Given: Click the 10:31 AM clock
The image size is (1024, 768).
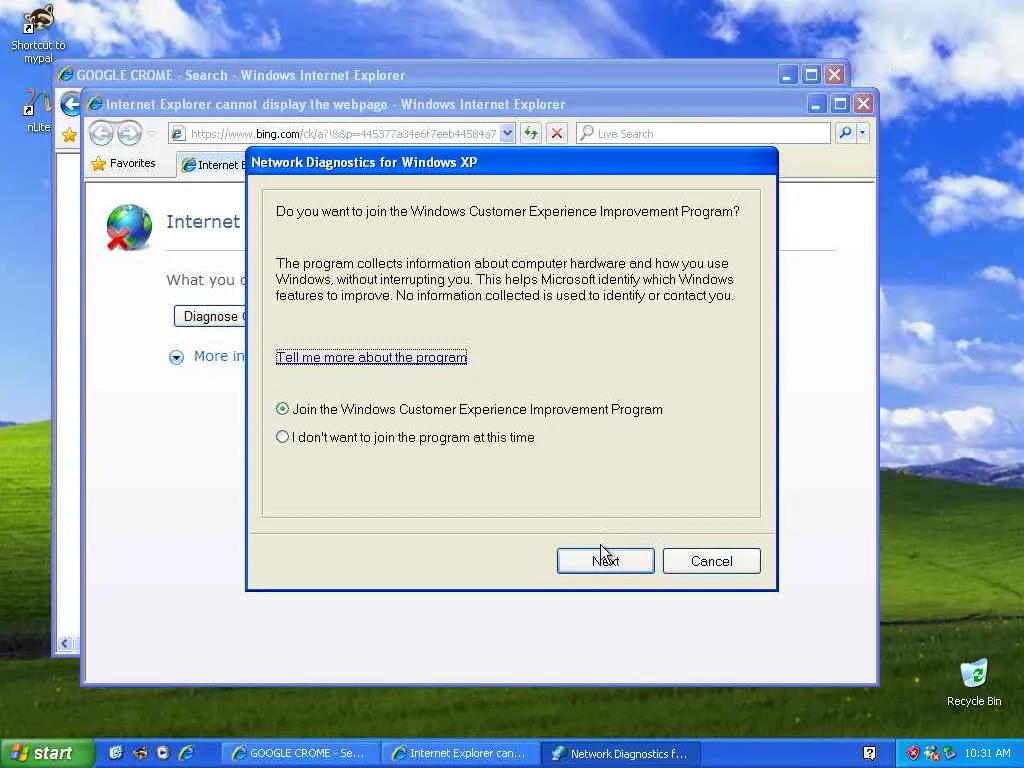Looking at the screenshot, I should (x=987, y=753).
